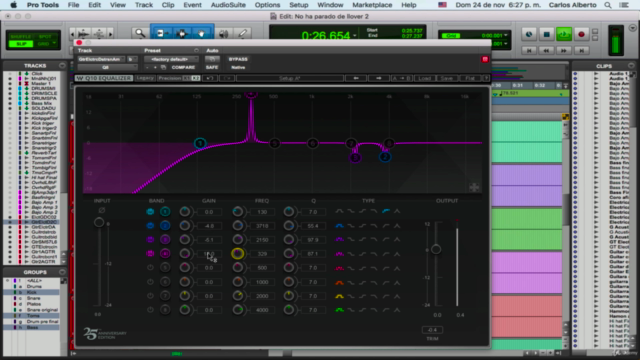Click the green Play transport button

point(564,34)
